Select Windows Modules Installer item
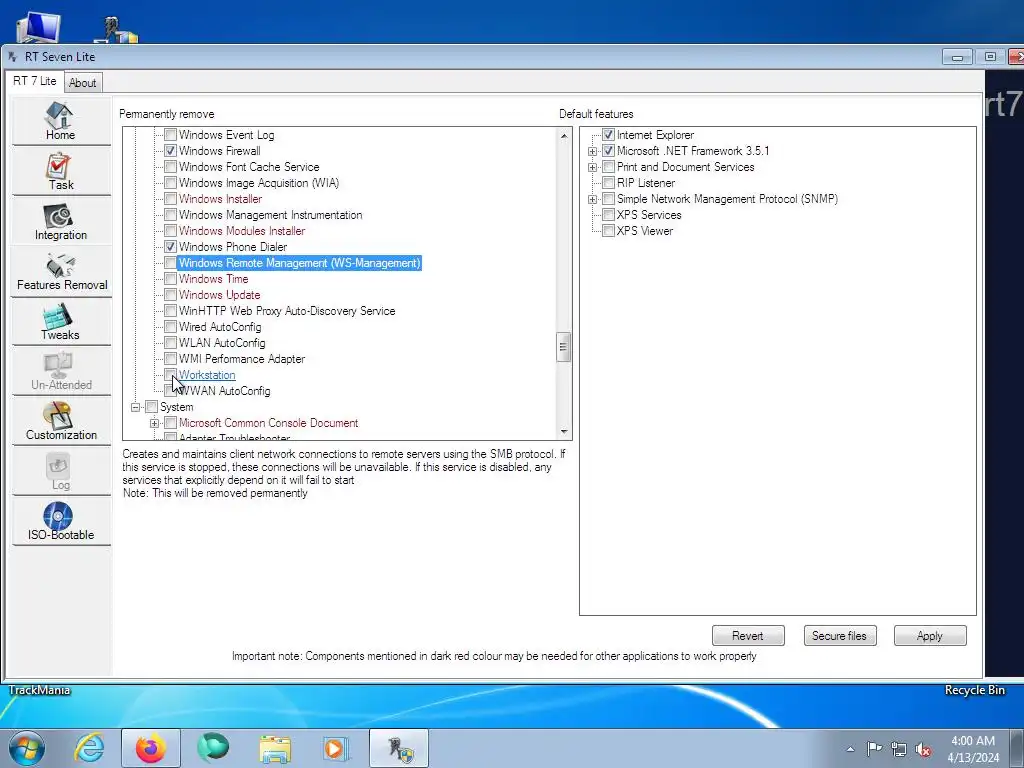 [242, 231]
